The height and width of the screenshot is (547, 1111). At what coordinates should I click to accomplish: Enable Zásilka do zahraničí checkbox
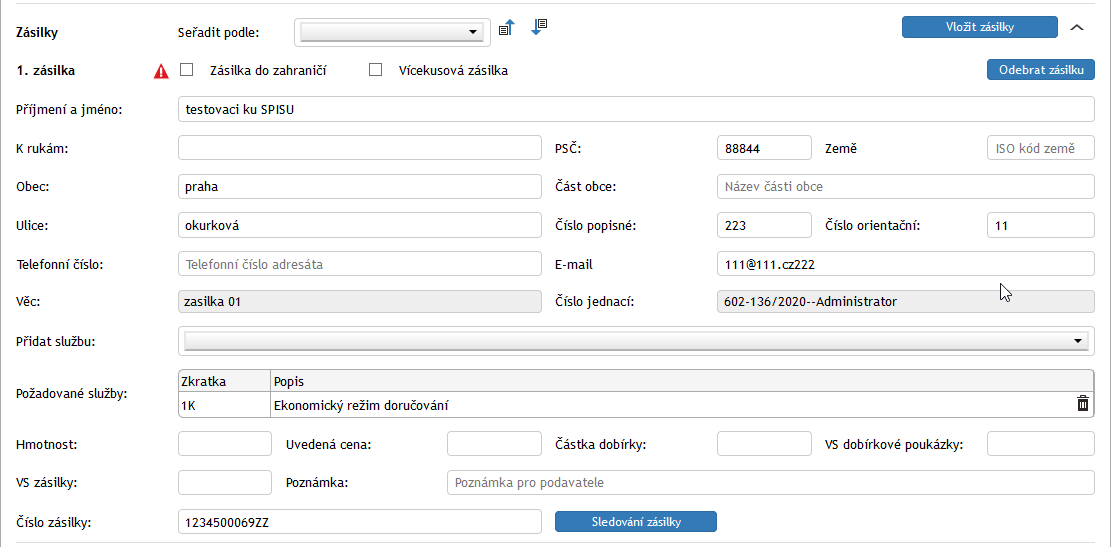[x=186, y=70]
